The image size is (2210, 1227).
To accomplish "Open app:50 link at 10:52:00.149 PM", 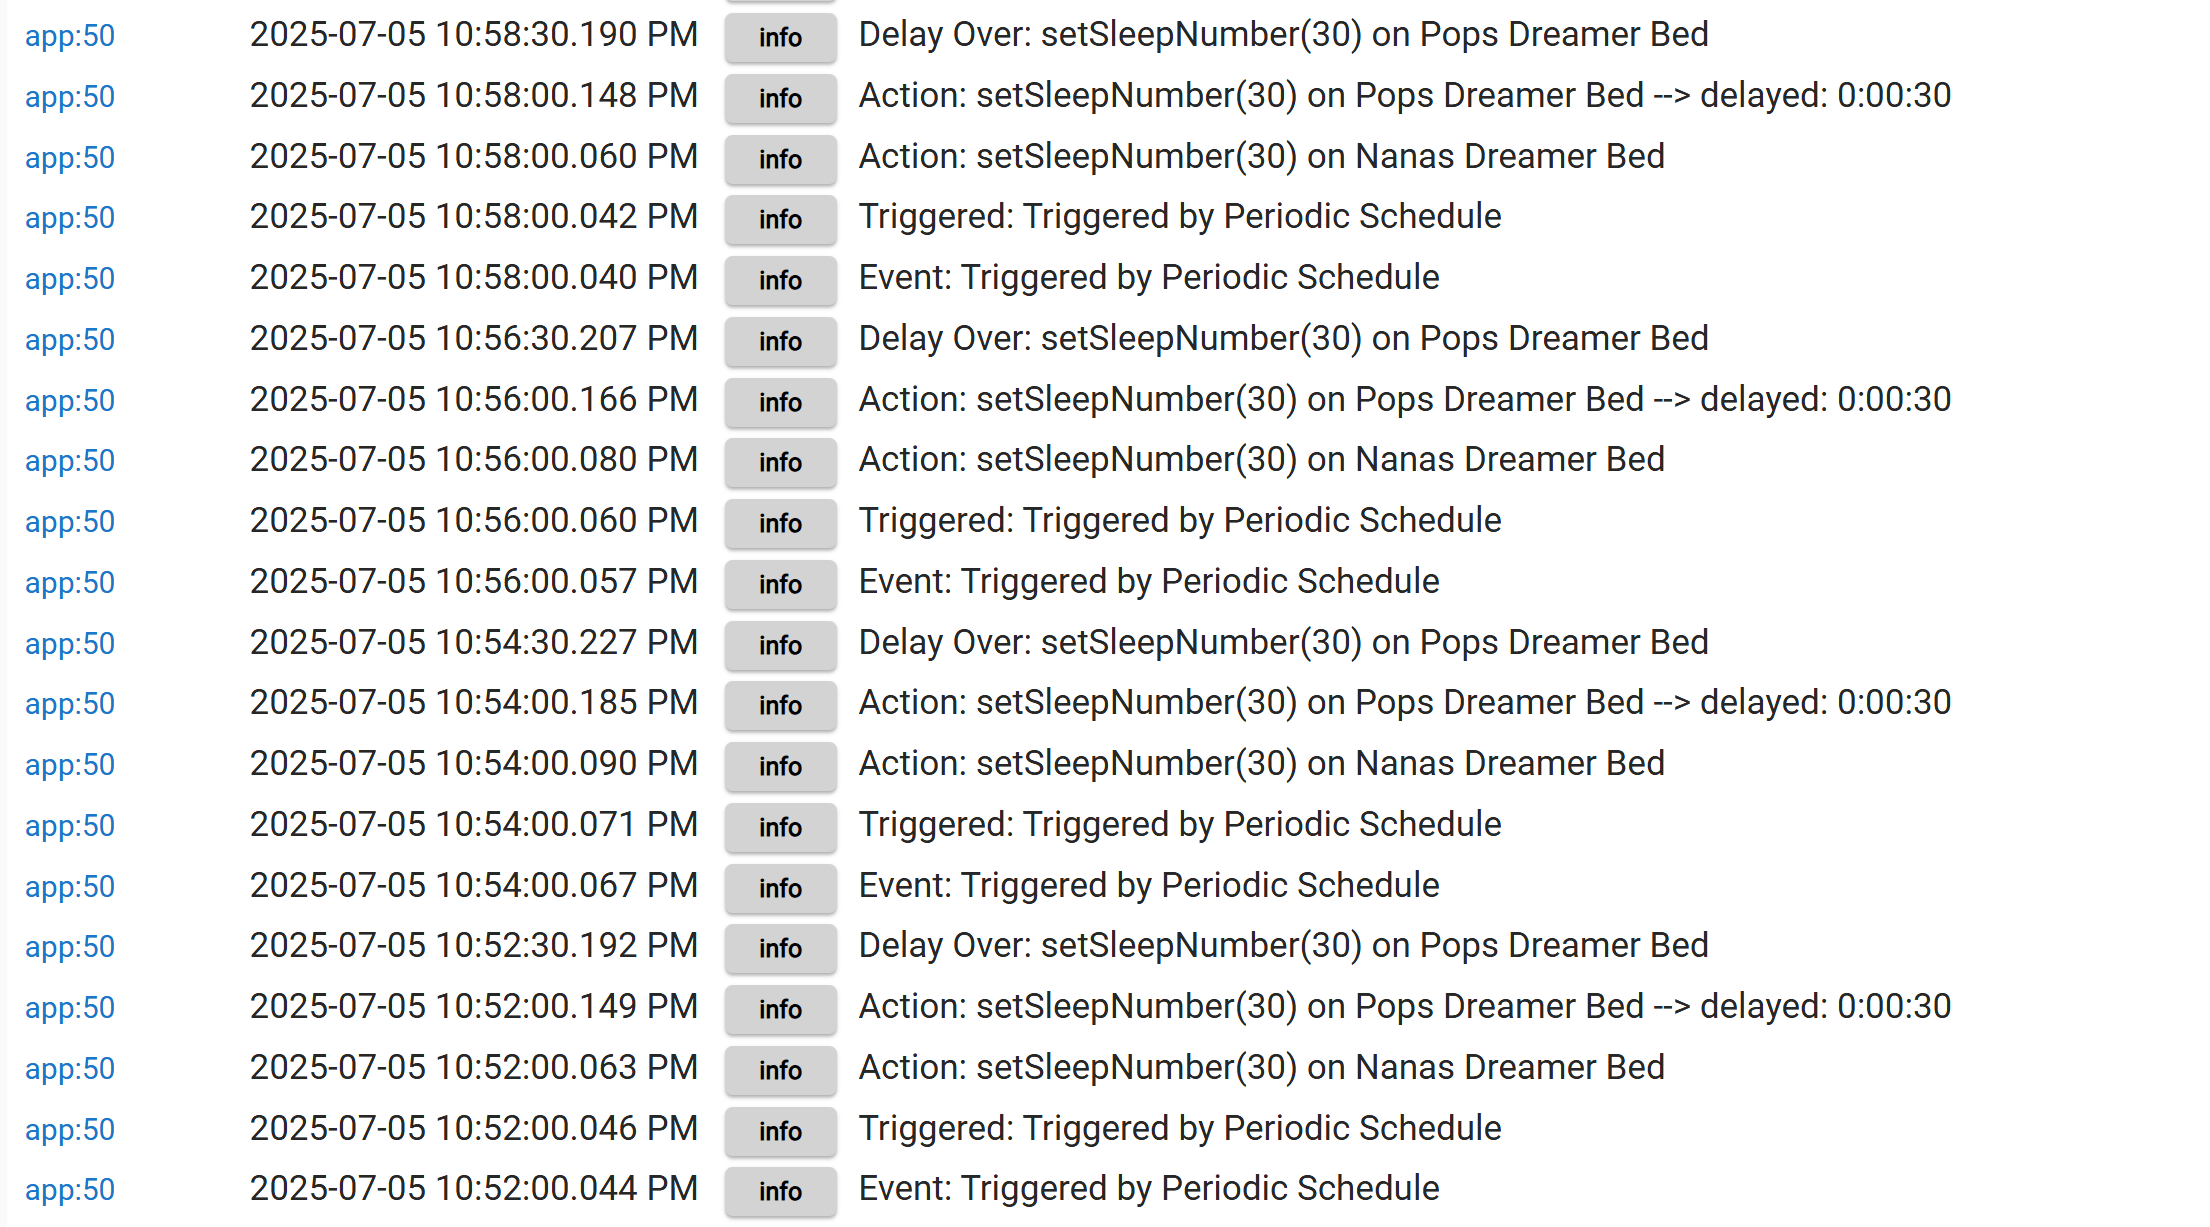I will click(70, 1008).
